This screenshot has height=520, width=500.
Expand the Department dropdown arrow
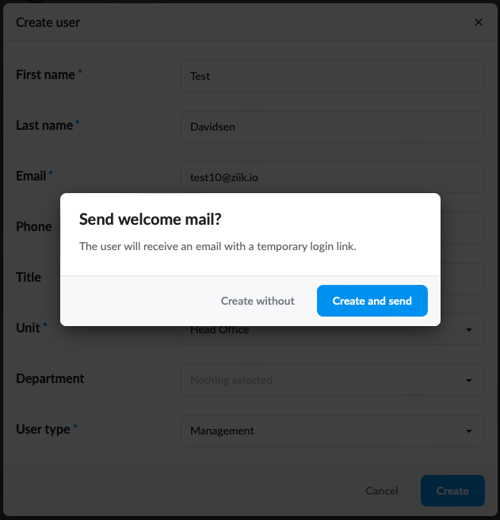pos(469,380)
